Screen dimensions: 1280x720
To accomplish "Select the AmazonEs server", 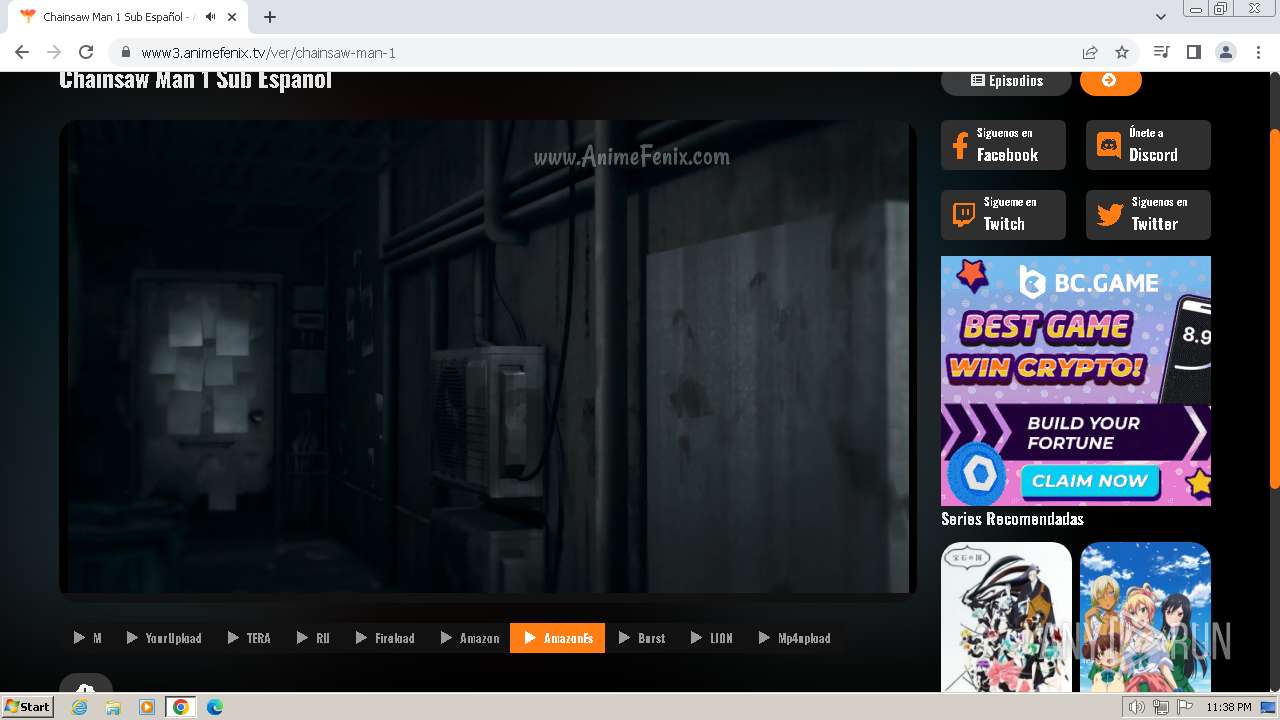I will tap(558, 638).
